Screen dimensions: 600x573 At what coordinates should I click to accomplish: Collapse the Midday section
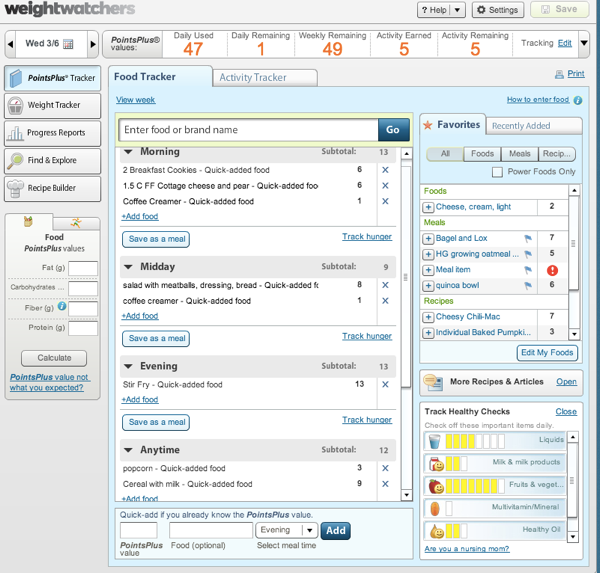[128, 267]
